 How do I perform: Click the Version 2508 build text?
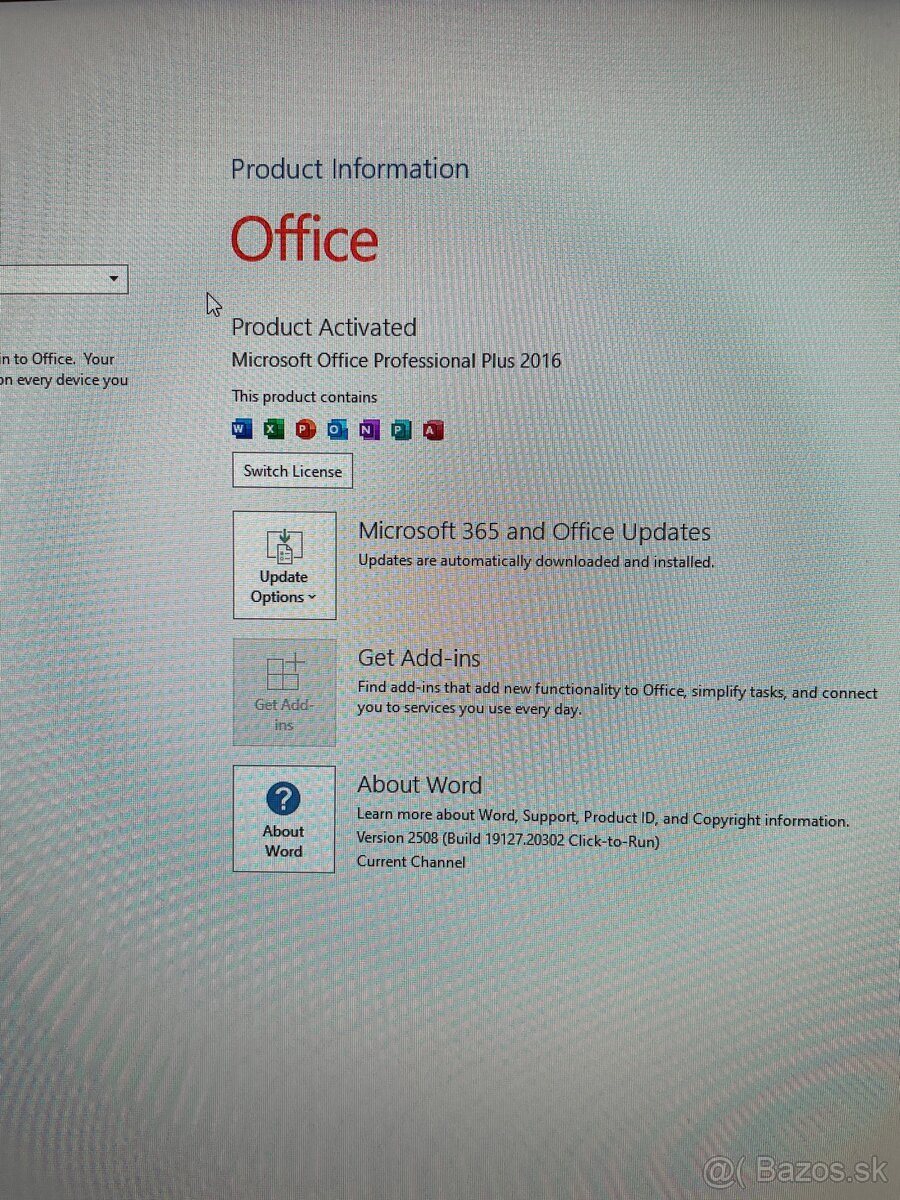point(508,841)
